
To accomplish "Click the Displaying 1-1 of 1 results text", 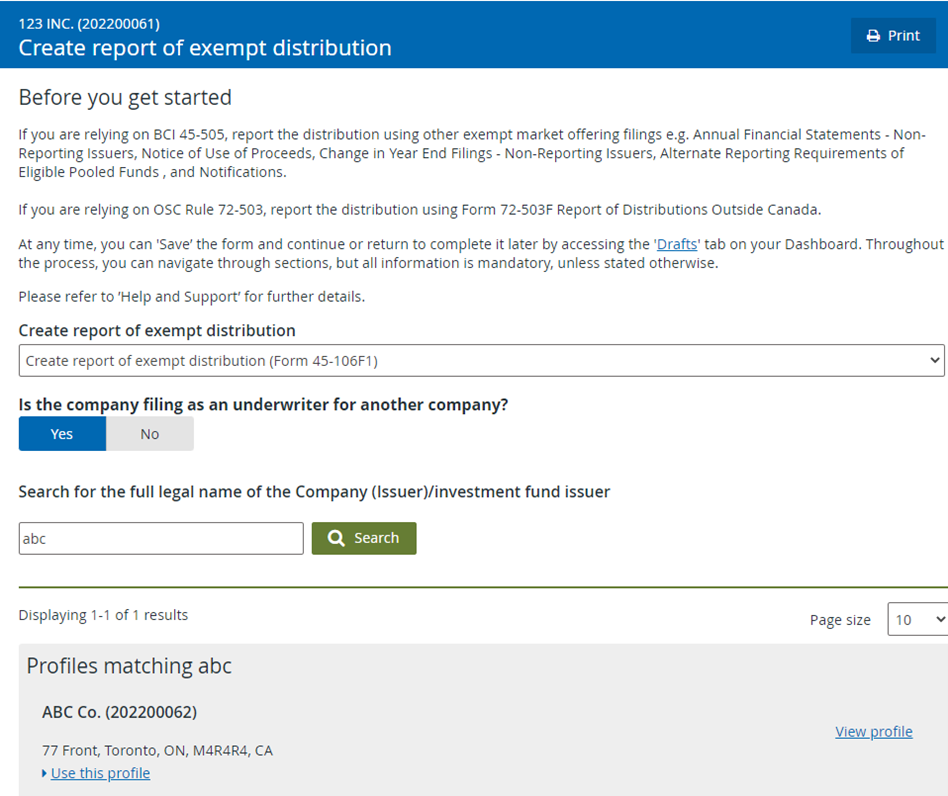I will (103, 615).
